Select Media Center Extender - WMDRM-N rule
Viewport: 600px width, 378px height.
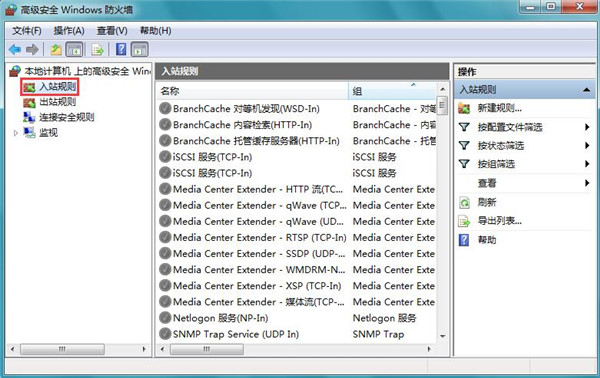point(259,269)
